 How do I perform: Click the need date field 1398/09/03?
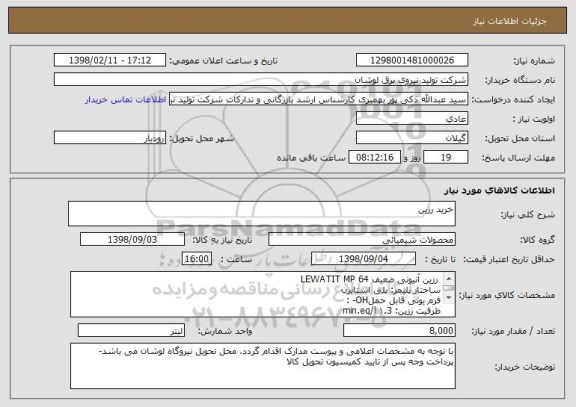tap(132, 239)
